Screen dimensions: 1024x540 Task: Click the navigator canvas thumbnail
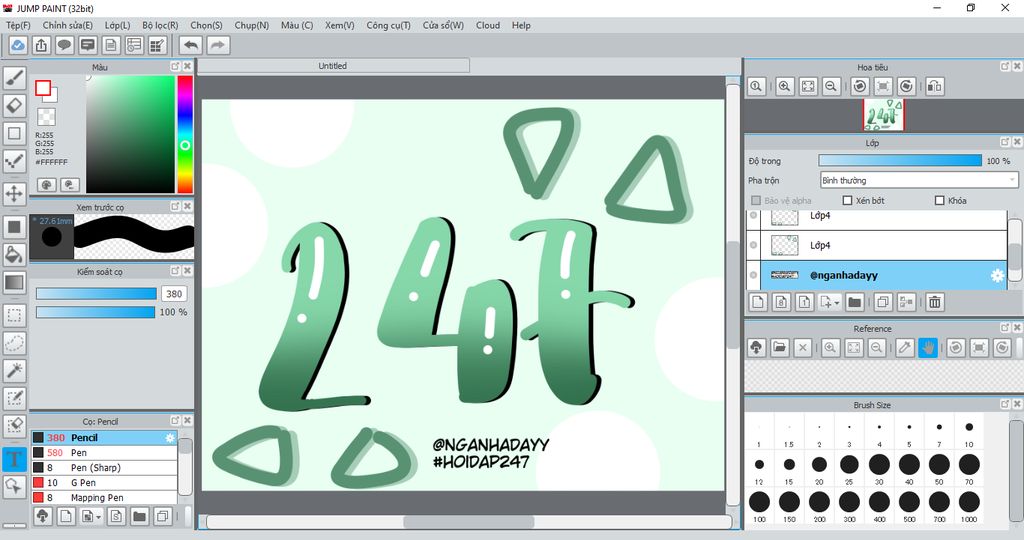884,116
